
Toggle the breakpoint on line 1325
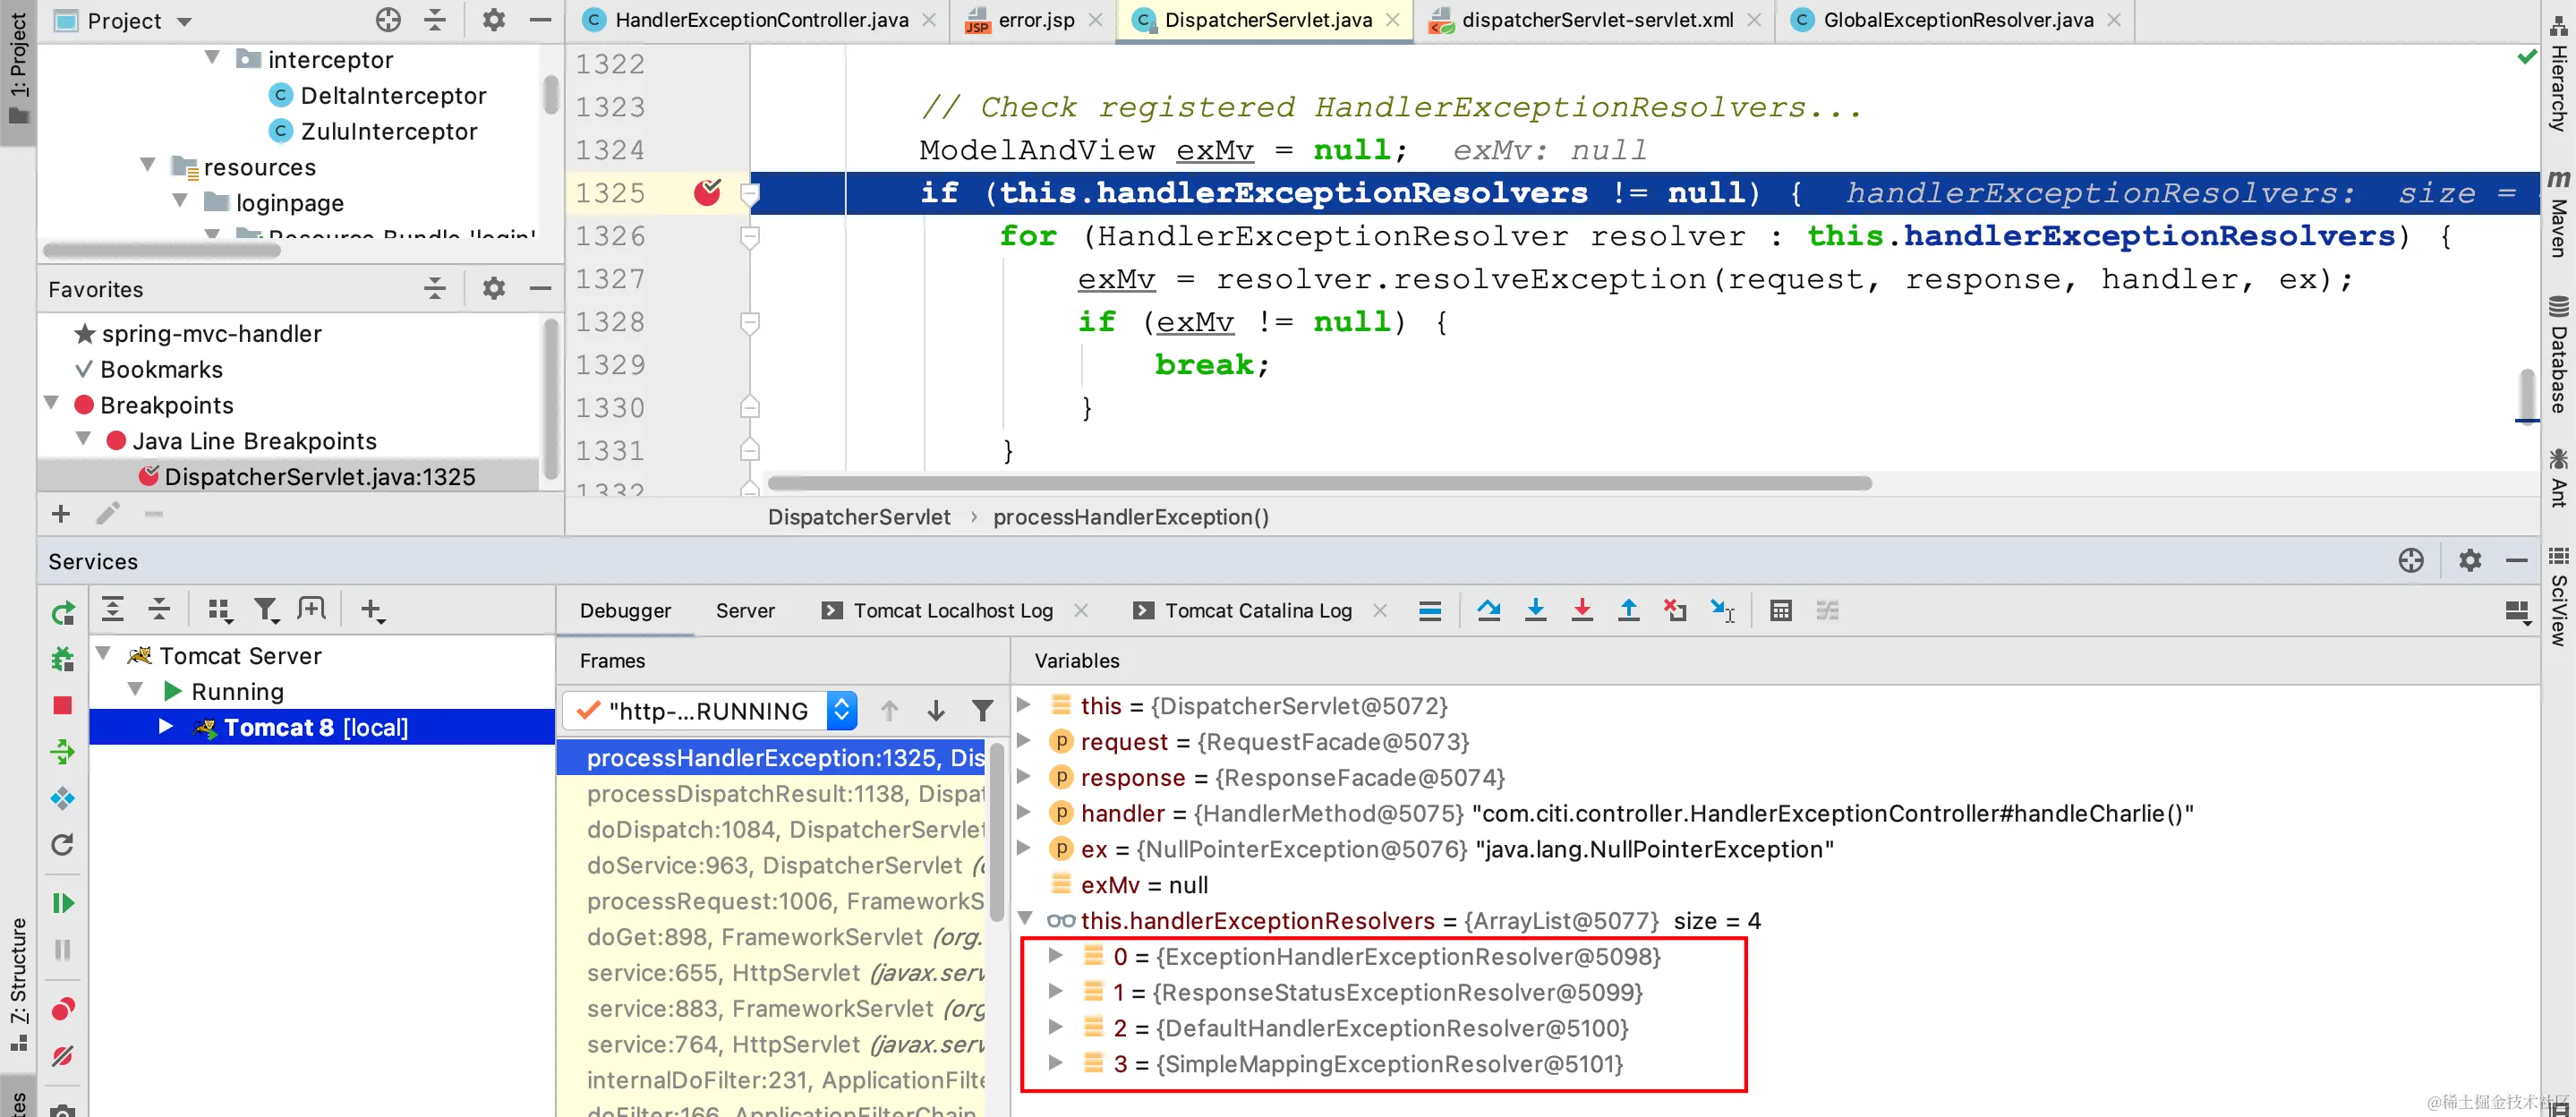click(707, 192)
